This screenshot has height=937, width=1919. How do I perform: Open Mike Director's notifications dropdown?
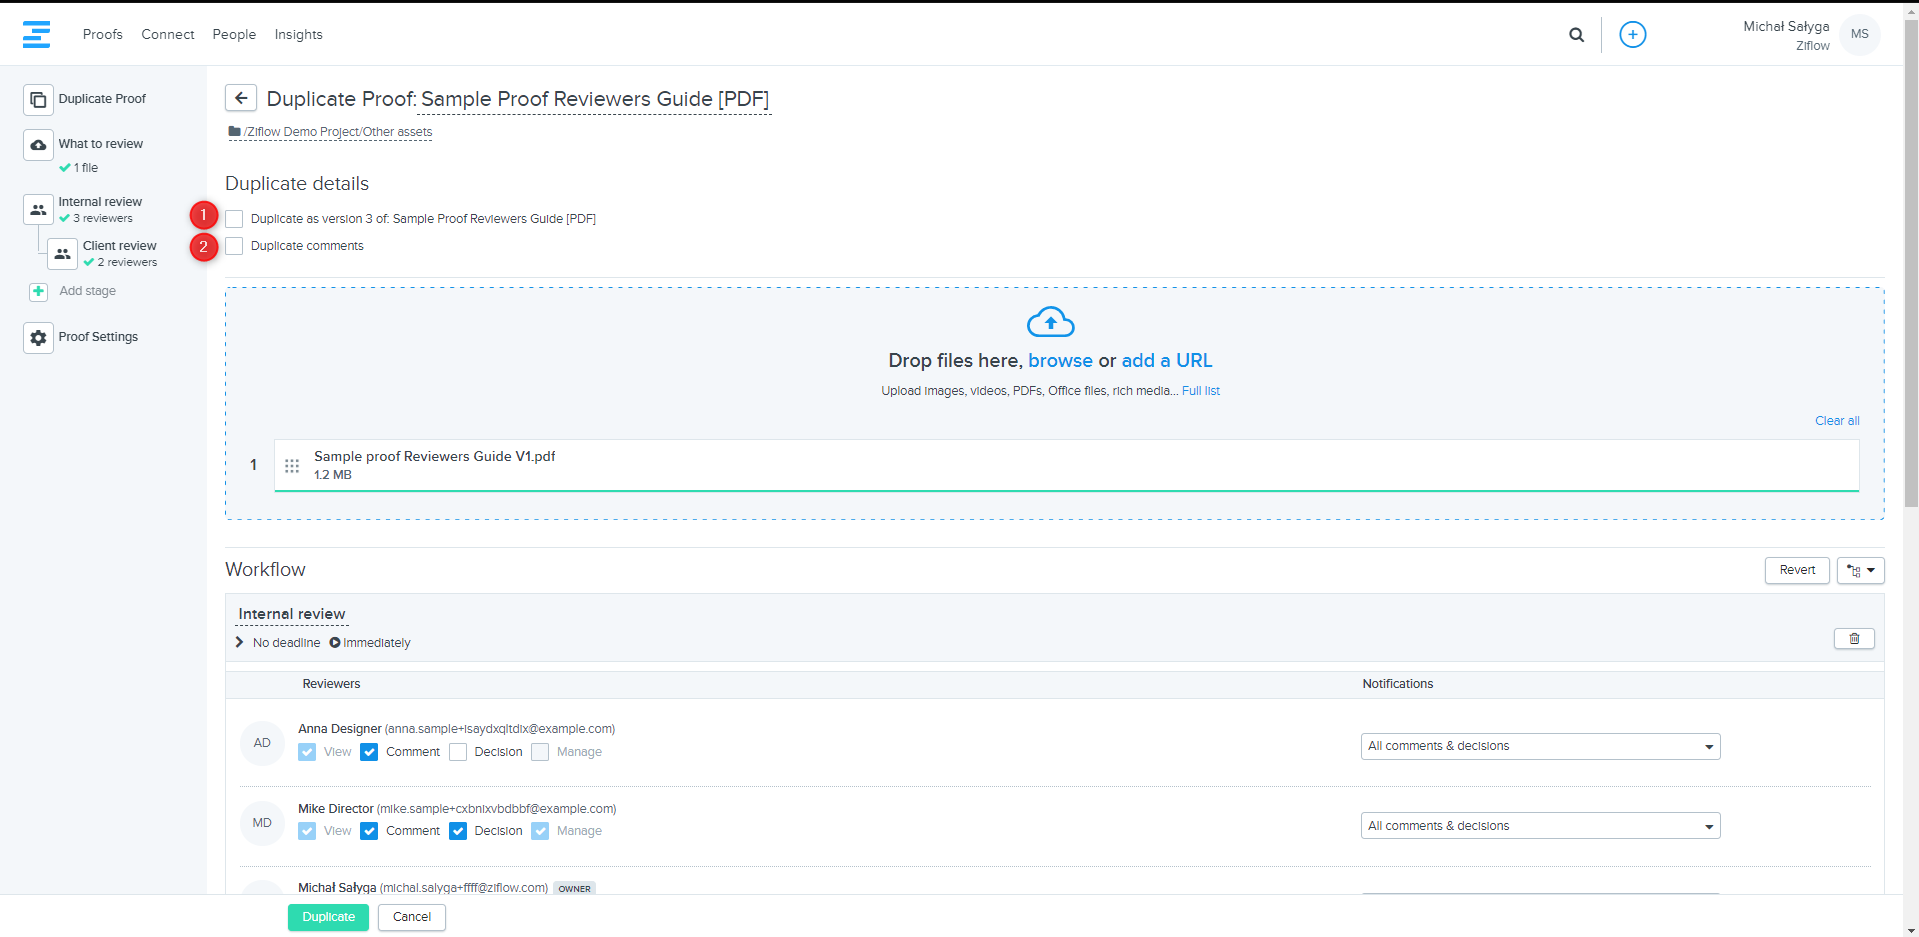point(1539,826)
